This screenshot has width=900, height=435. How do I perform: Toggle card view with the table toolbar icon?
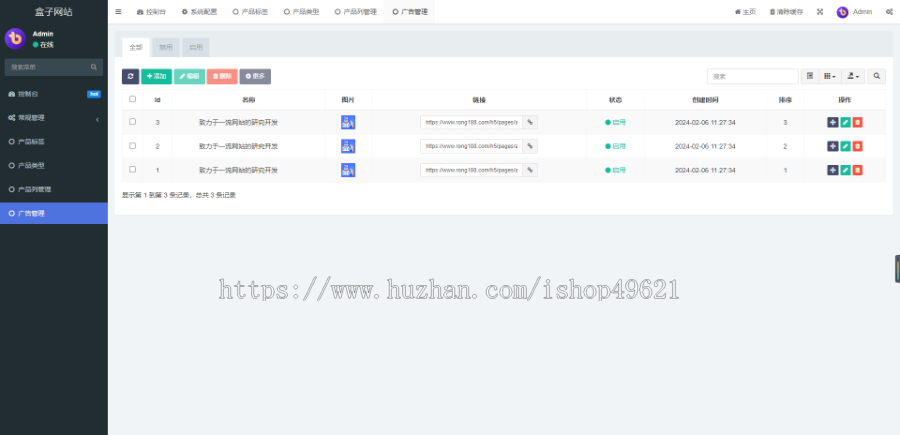coord(809,76)
